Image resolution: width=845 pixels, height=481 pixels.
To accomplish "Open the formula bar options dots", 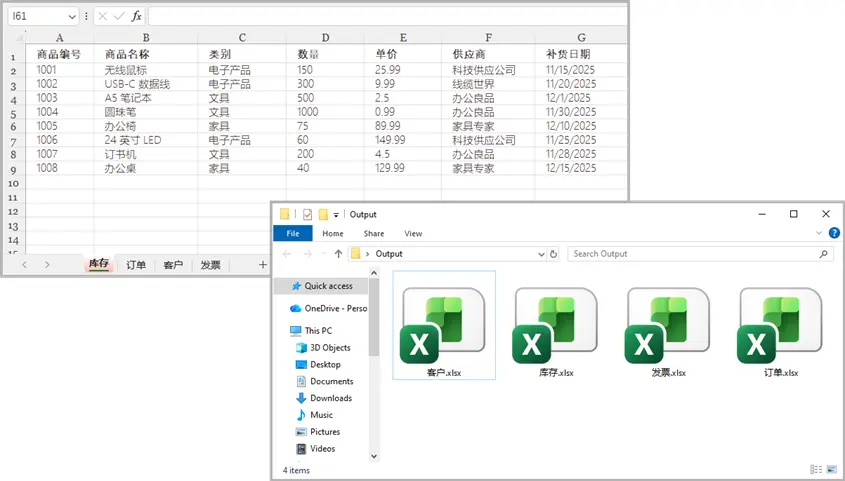I will click(x=86, y=17).
